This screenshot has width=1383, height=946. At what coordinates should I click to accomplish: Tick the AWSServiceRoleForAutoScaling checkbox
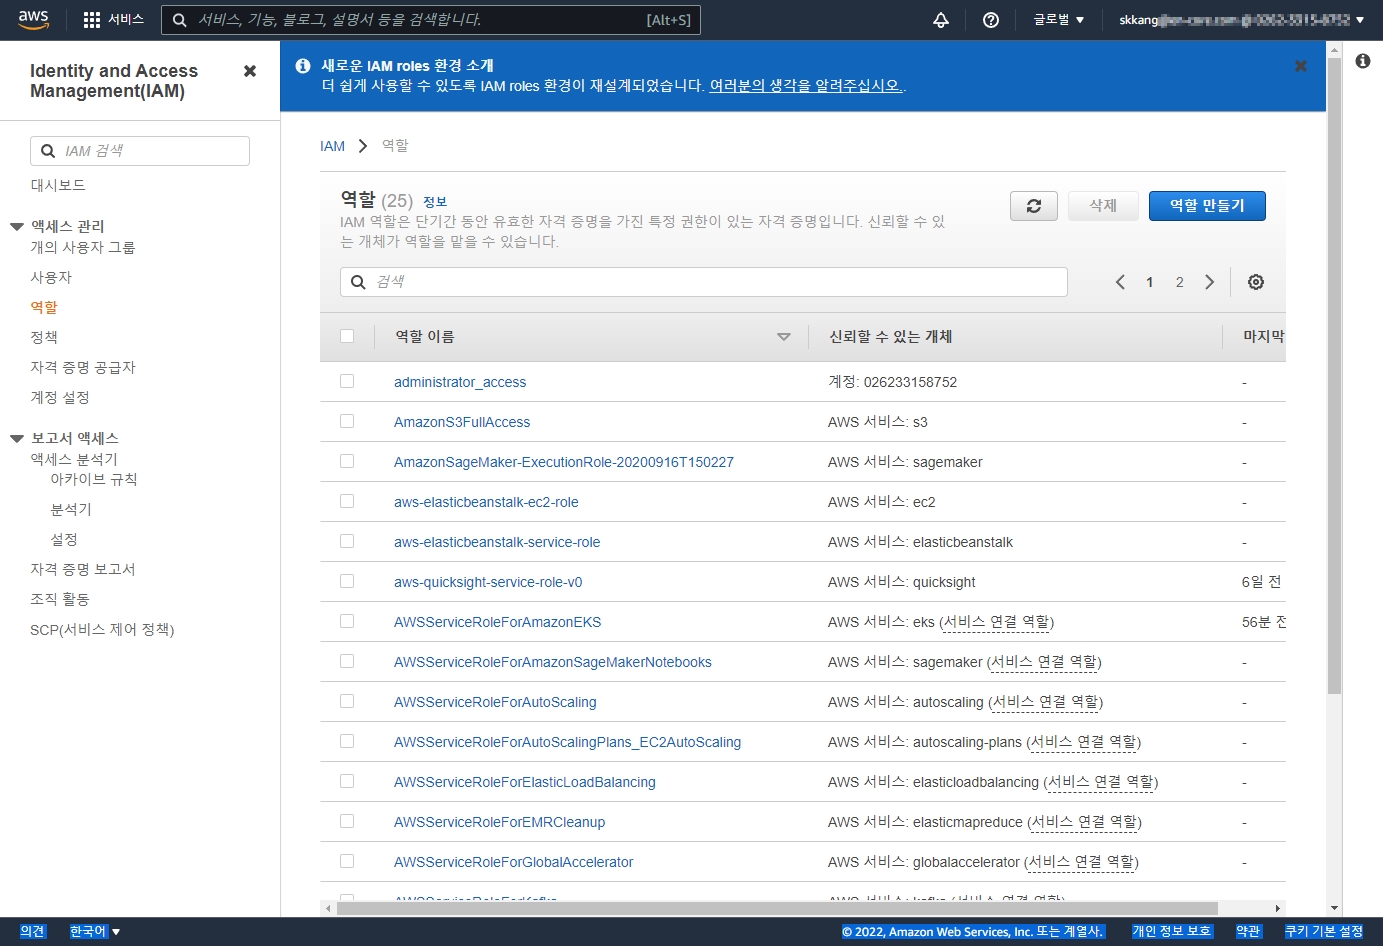[347, 701]
